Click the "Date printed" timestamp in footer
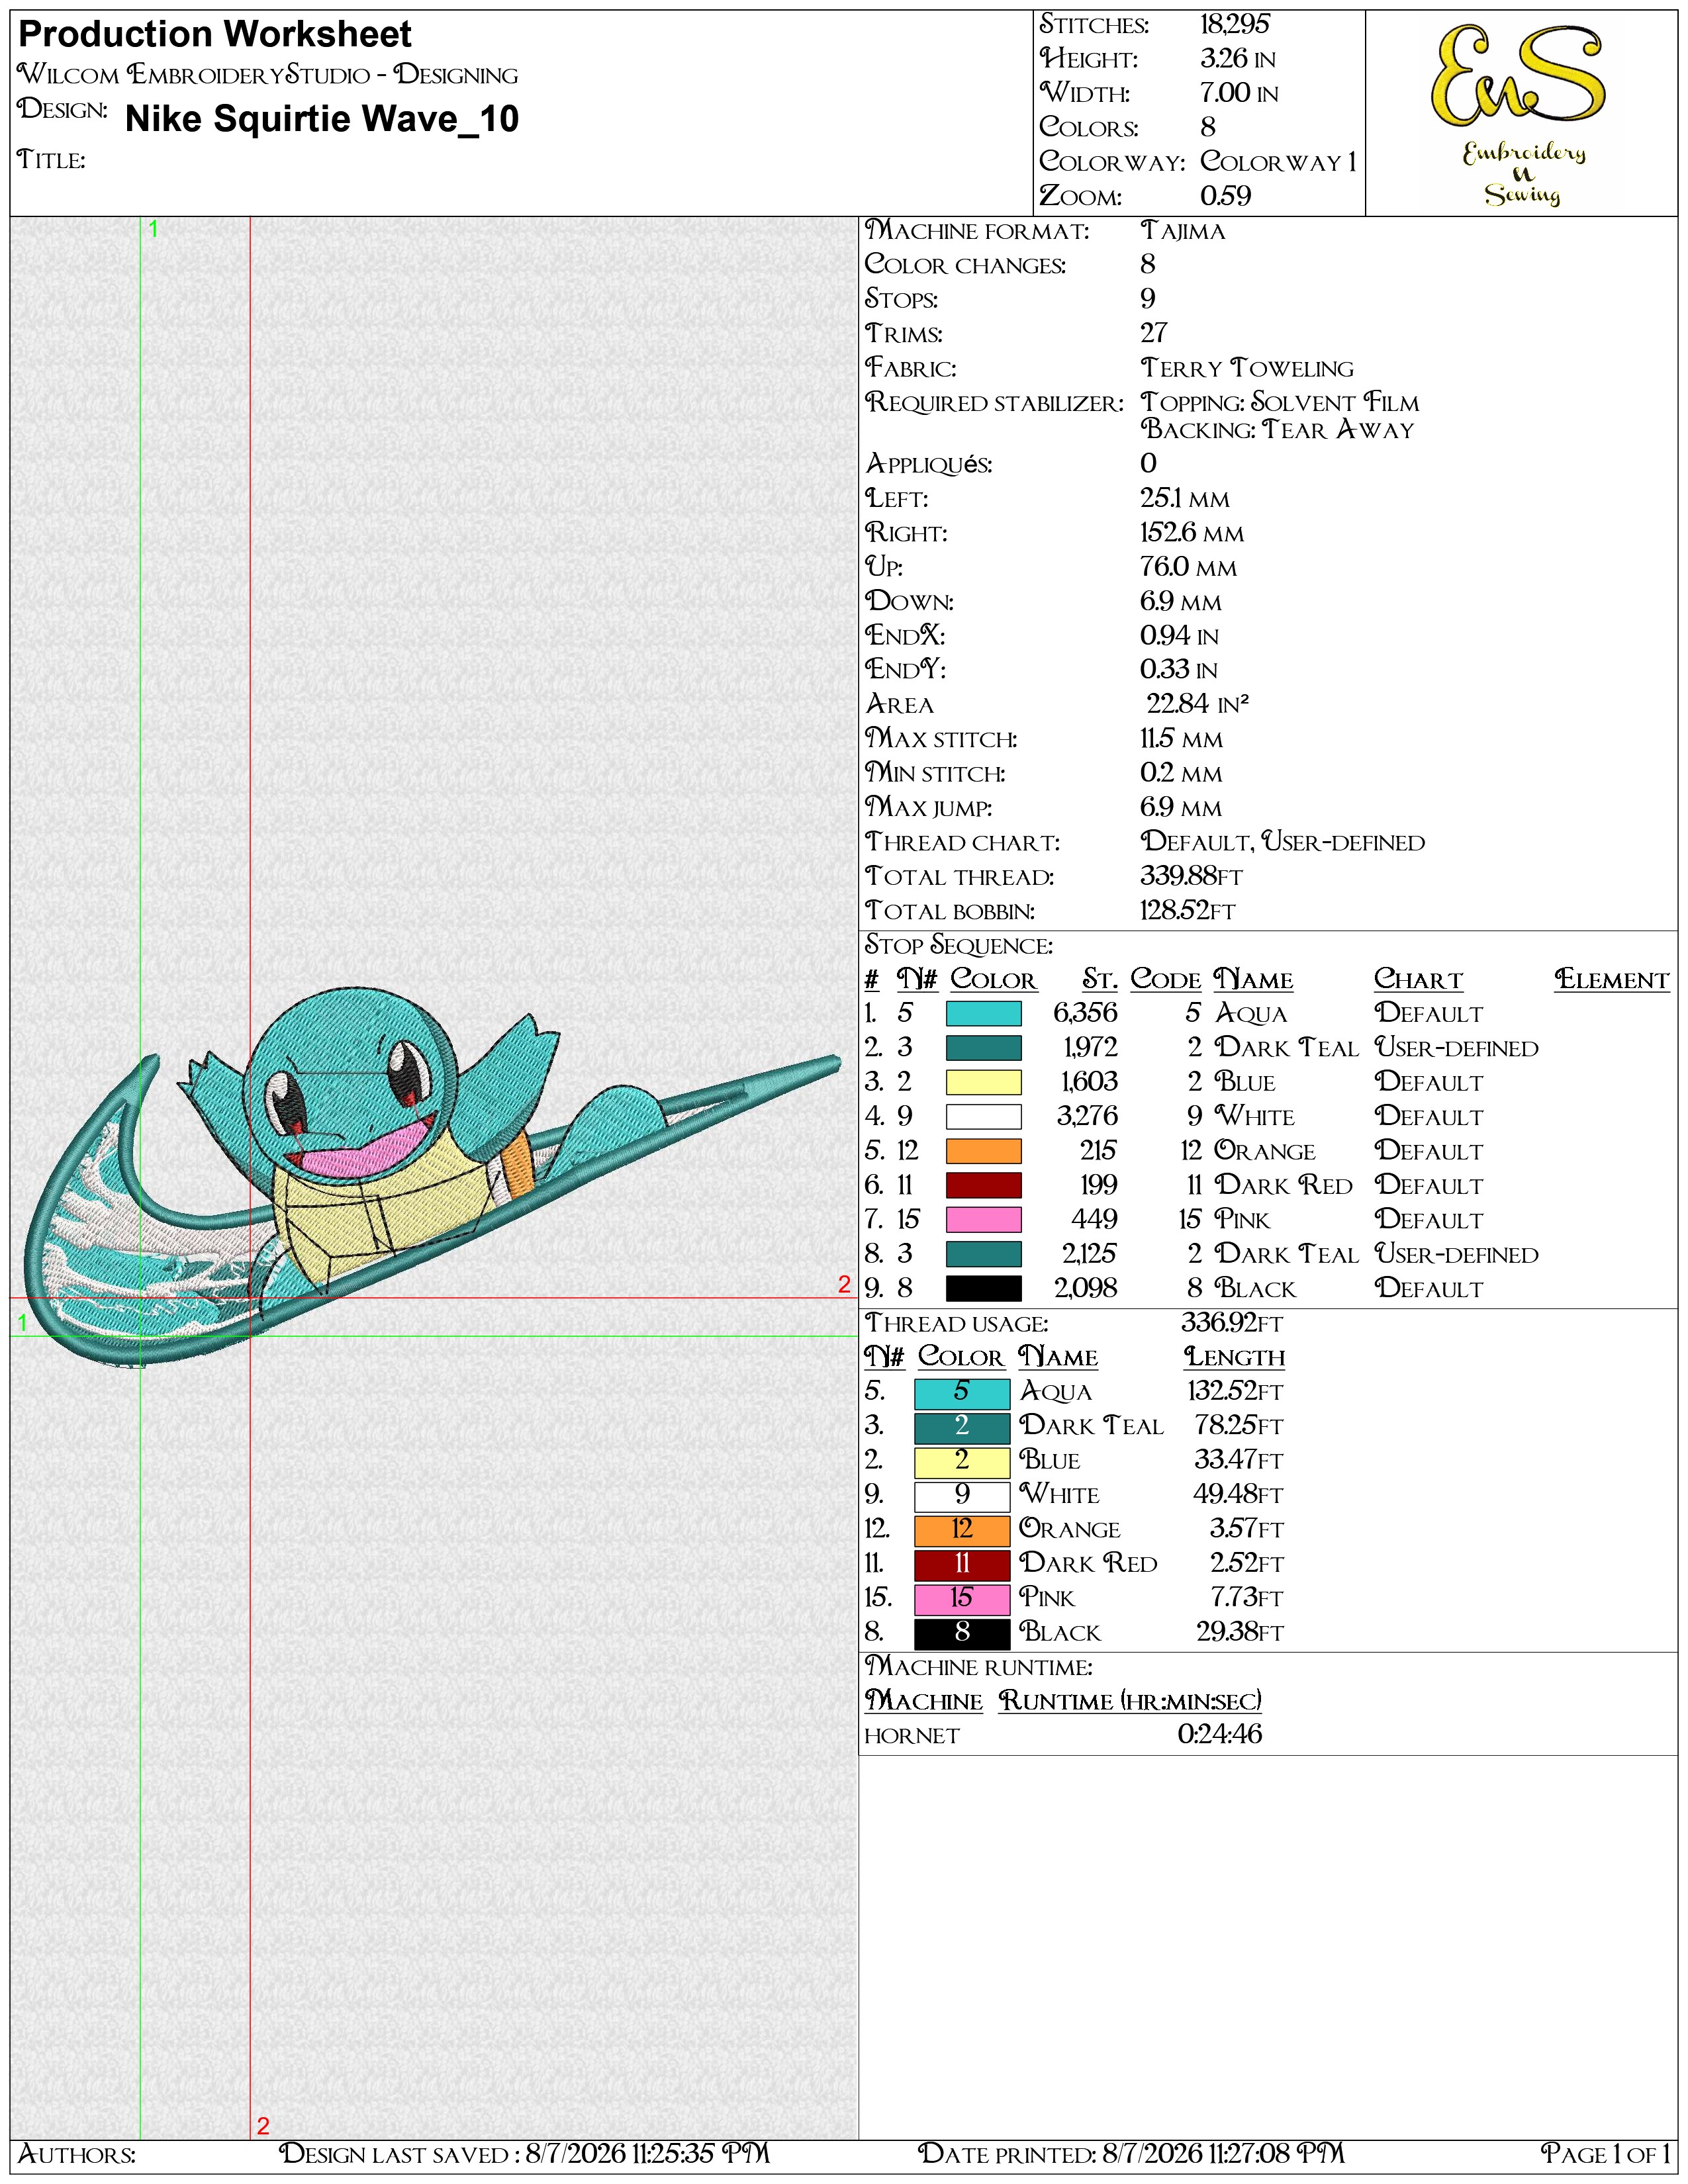The height and width of the screenshot is (2184, 1688). 1131,2155
